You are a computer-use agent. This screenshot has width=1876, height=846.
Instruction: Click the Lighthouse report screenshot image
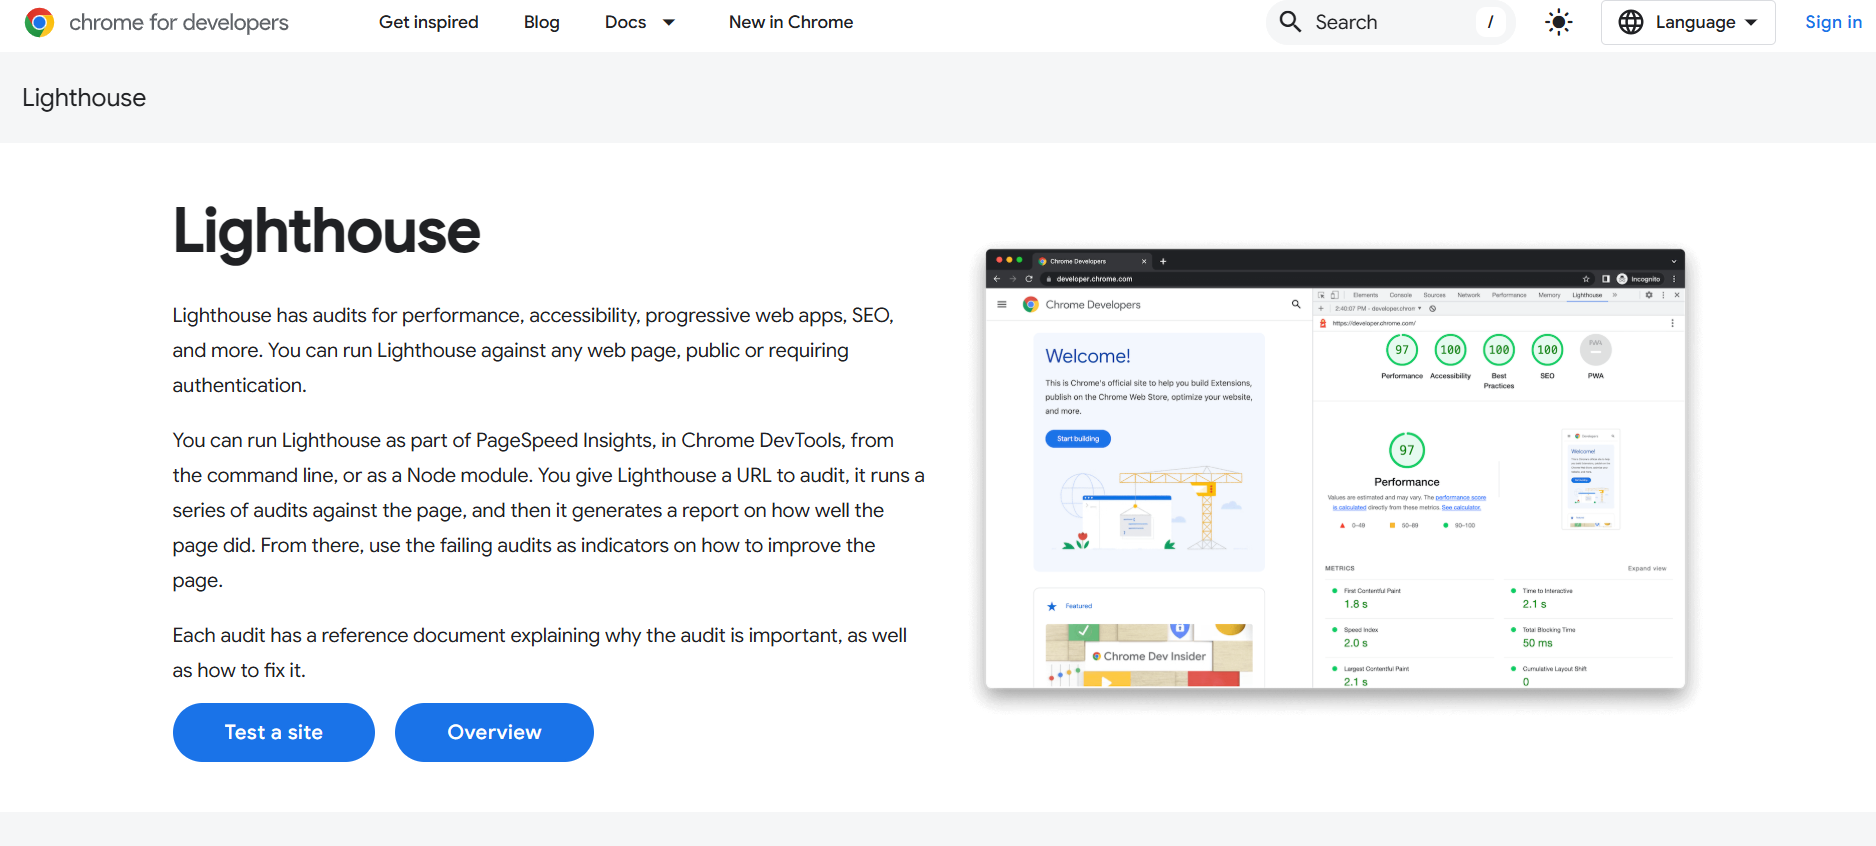coord(1335,468)
